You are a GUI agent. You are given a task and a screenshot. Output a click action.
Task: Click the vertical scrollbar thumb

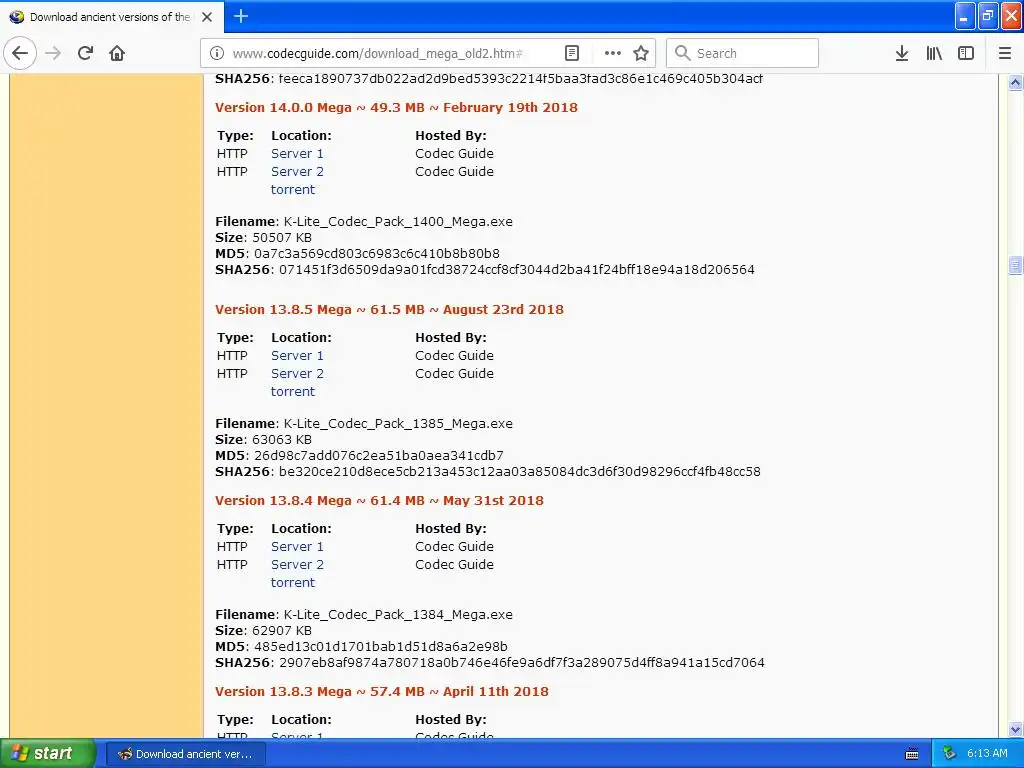1015,265
